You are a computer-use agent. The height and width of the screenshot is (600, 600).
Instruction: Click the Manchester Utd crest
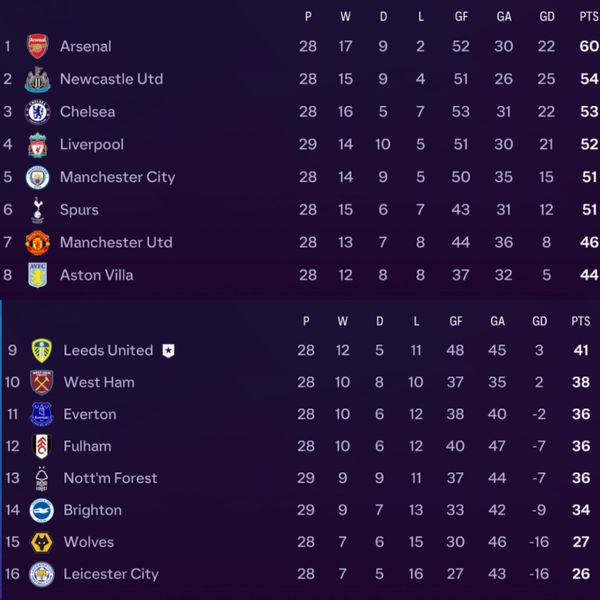[38, 243]
